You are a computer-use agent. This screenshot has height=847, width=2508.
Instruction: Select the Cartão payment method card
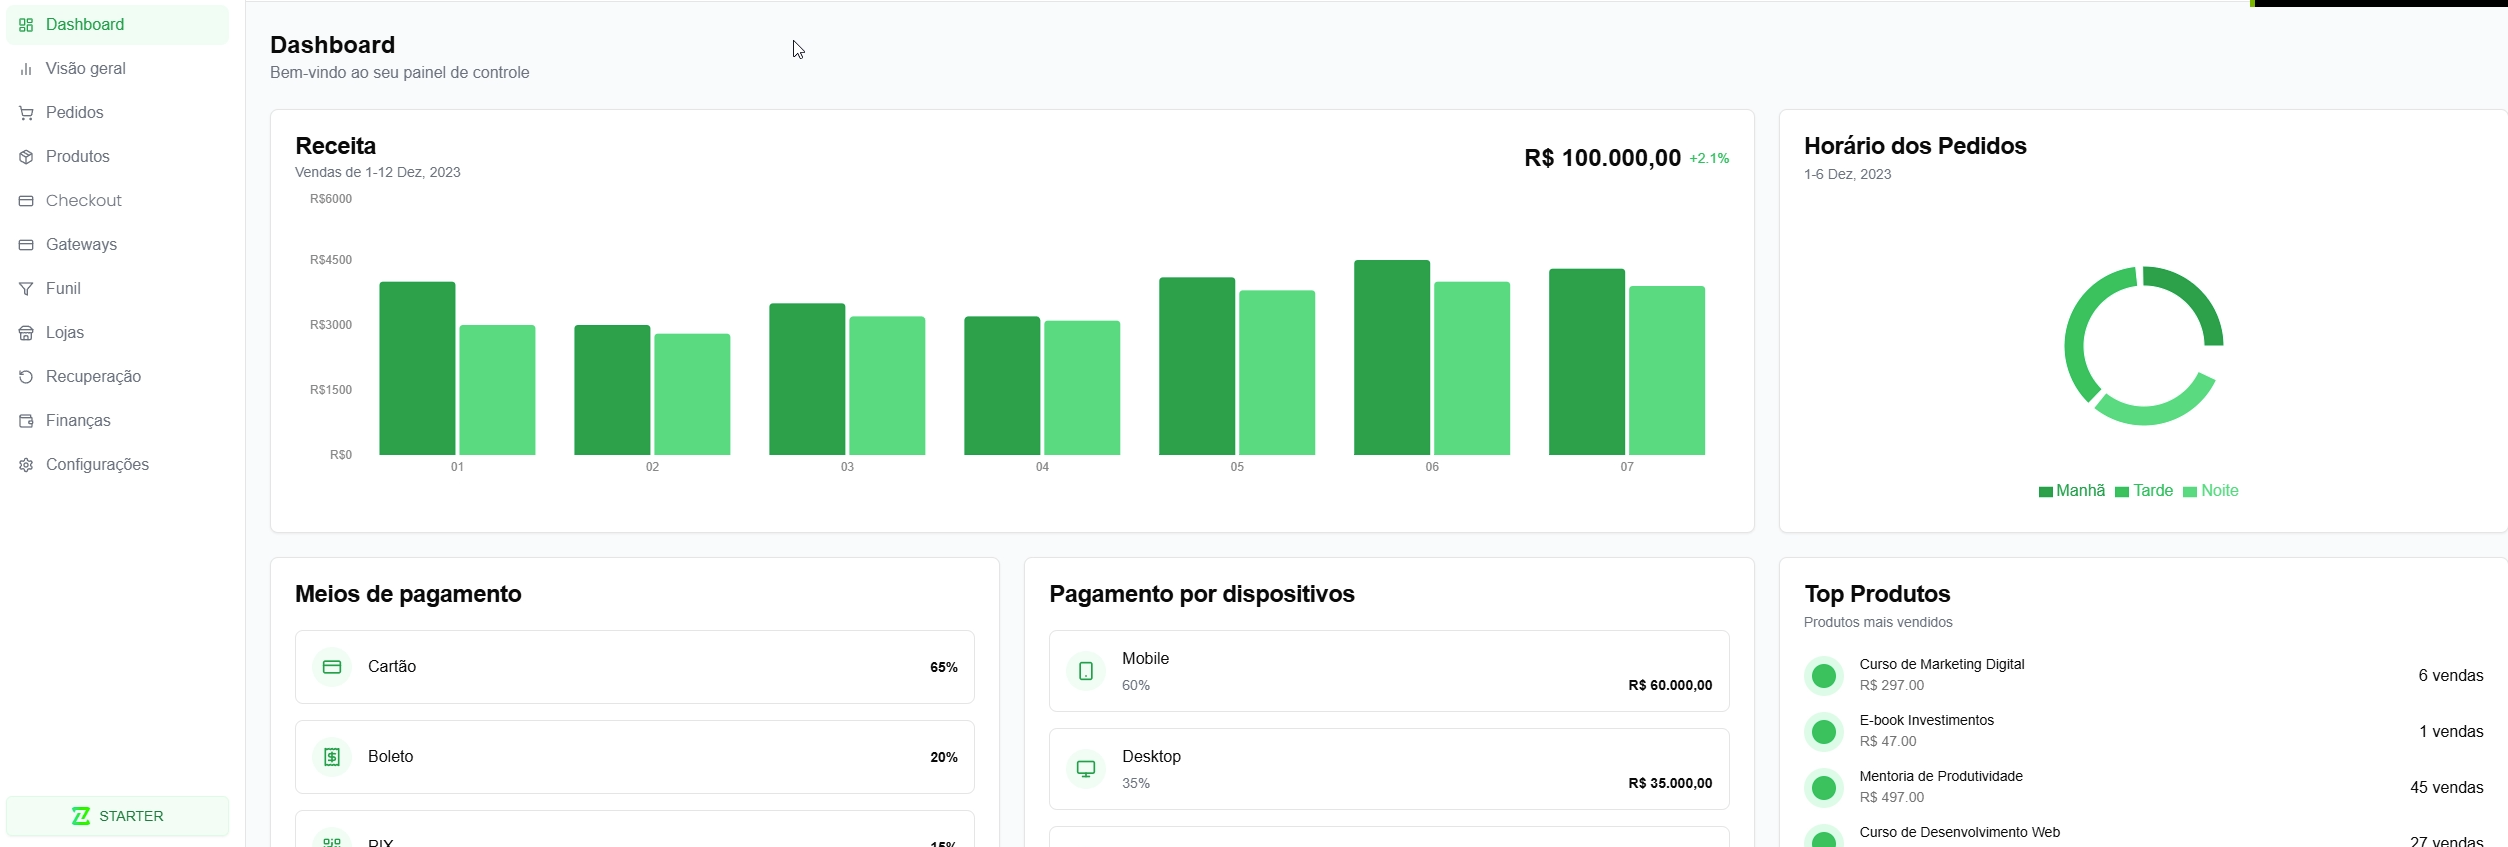[x=635, y=667]
